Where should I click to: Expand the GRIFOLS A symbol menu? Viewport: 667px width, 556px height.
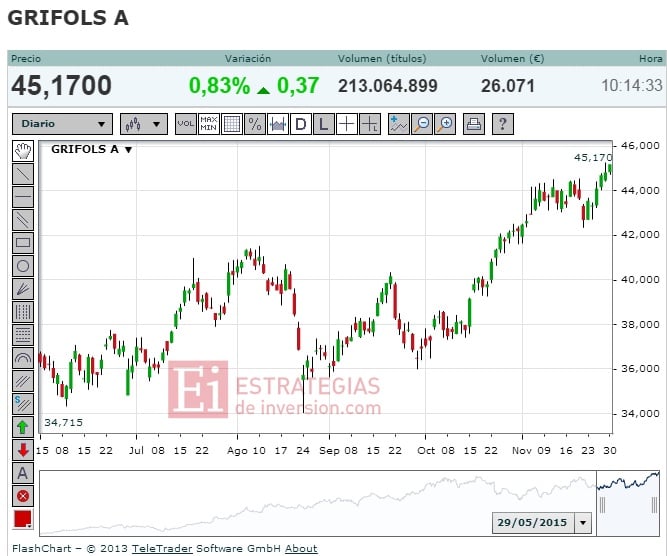pyautogui.click(x=128, y=150)
